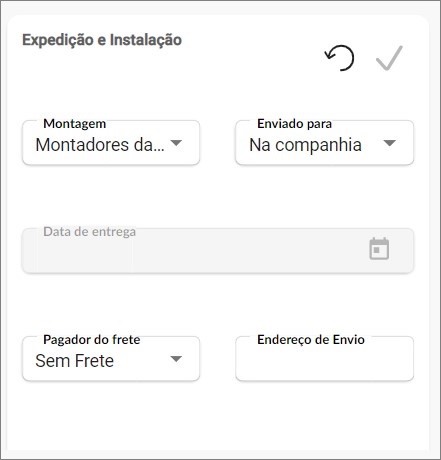The width and height of the screenshot is (441, 460).
Task: Open the calendar date picker icon
Action: (379, 249)
